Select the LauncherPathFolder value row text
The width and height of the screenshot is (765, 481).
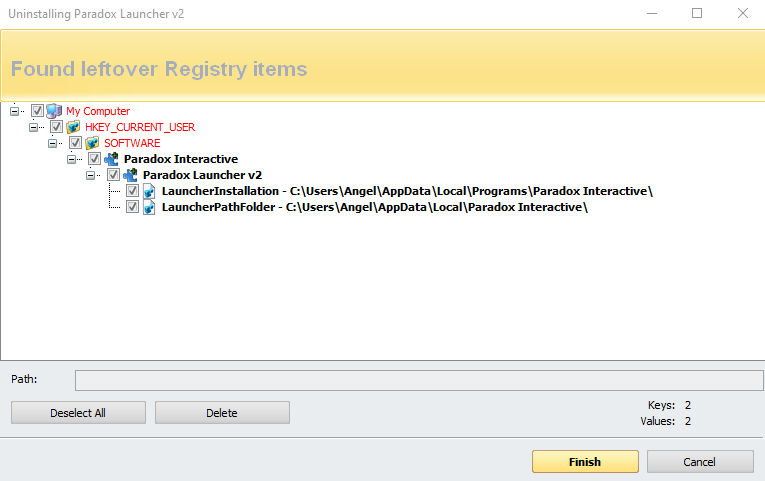375,207
